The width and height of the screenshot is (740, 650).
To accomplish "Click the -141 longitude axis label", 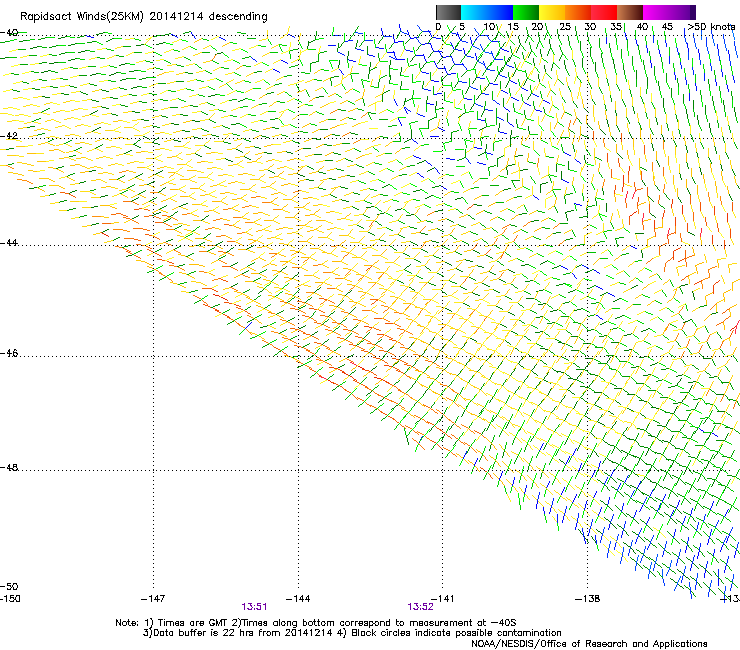I will (443, 599).
